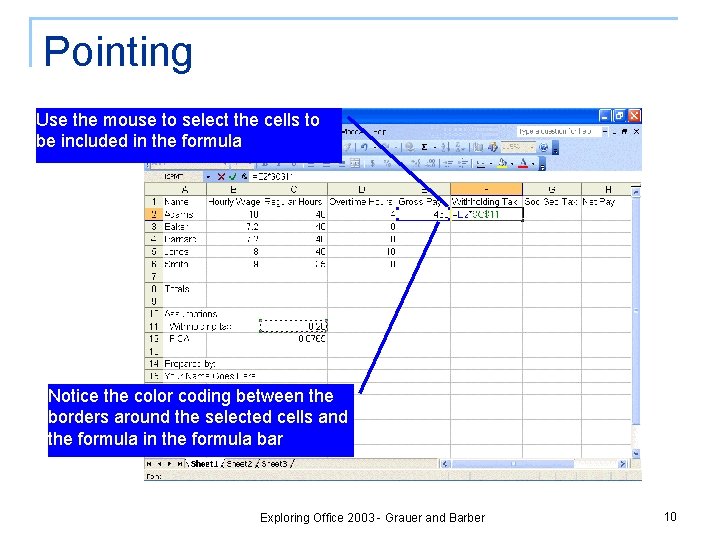Viewport: 720px width, 540px height.
Task: Click the 'Soc Sec Tax' header cell
Action: [x=552, y=202]
